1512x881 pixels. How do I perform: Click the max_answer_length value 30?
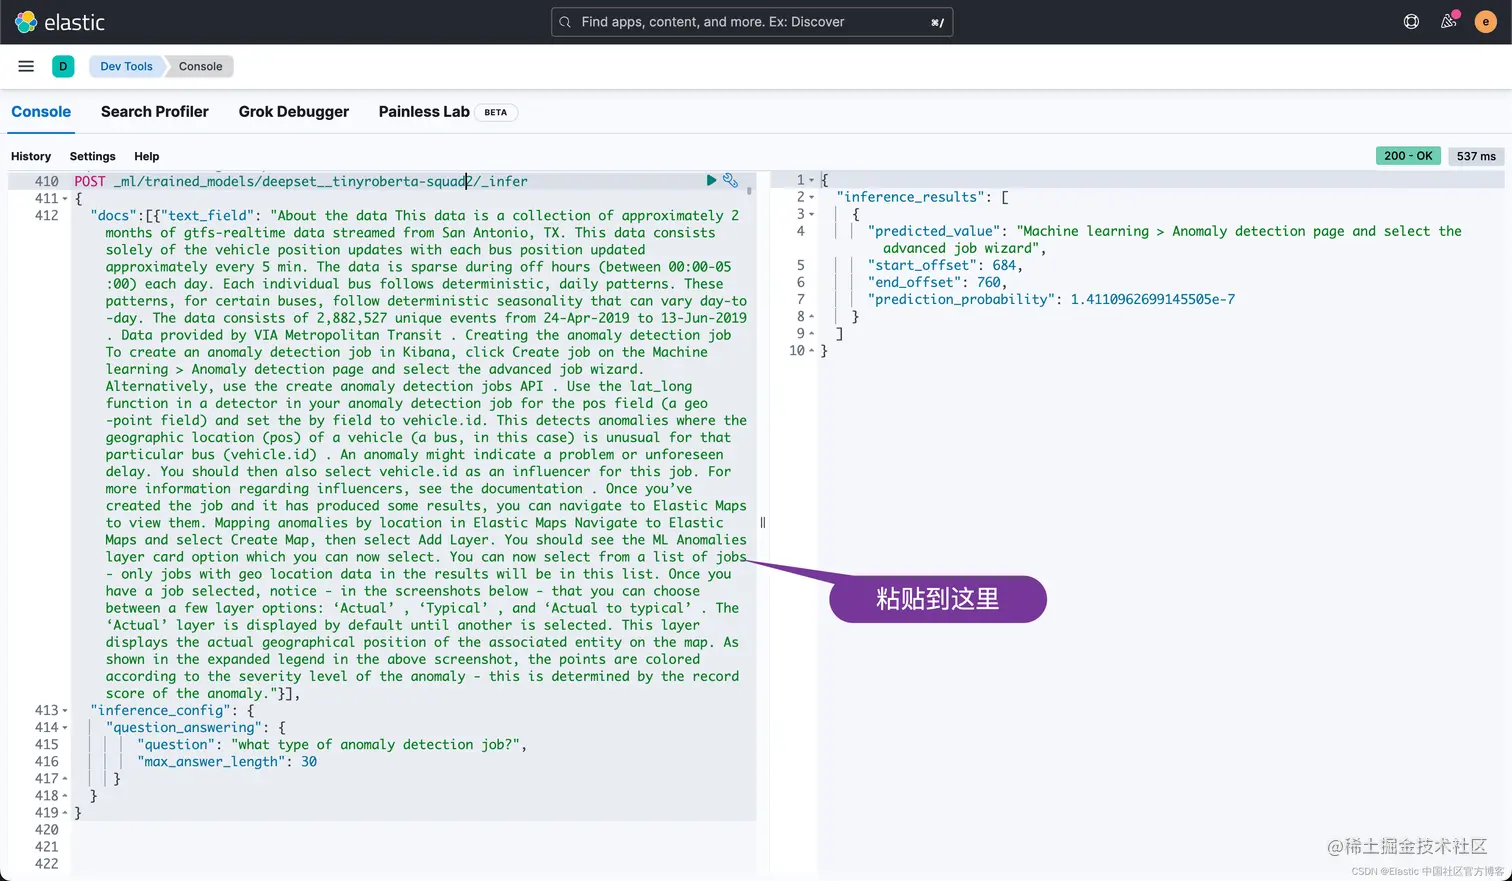click(x=309, y=762)
